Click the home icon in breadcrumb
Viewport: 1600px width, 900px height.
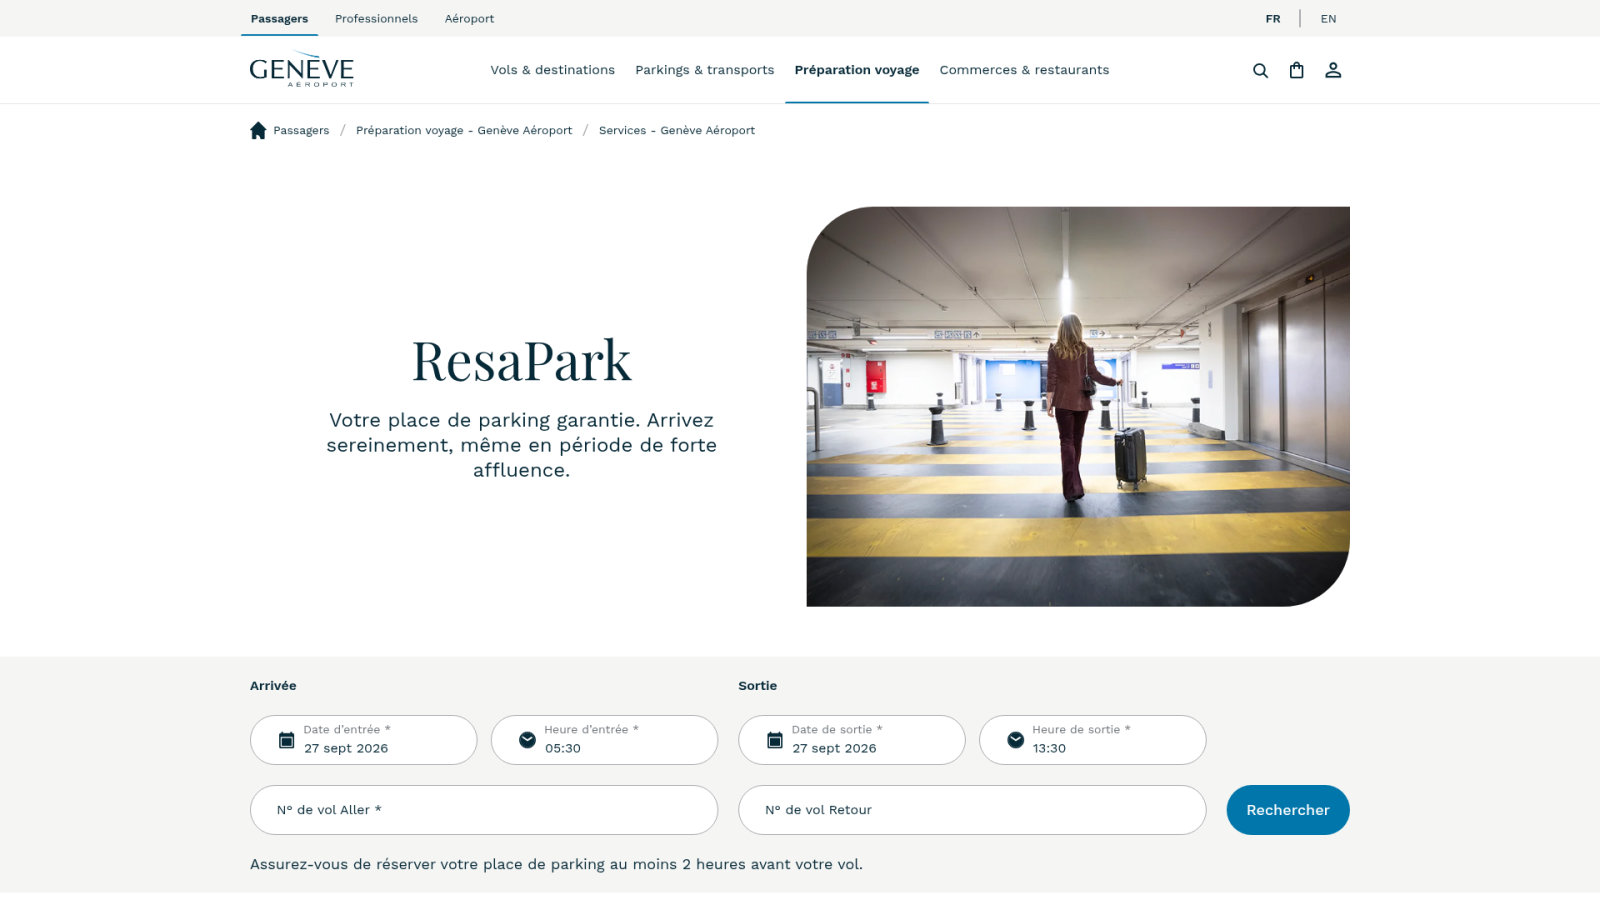click(258, 130)
